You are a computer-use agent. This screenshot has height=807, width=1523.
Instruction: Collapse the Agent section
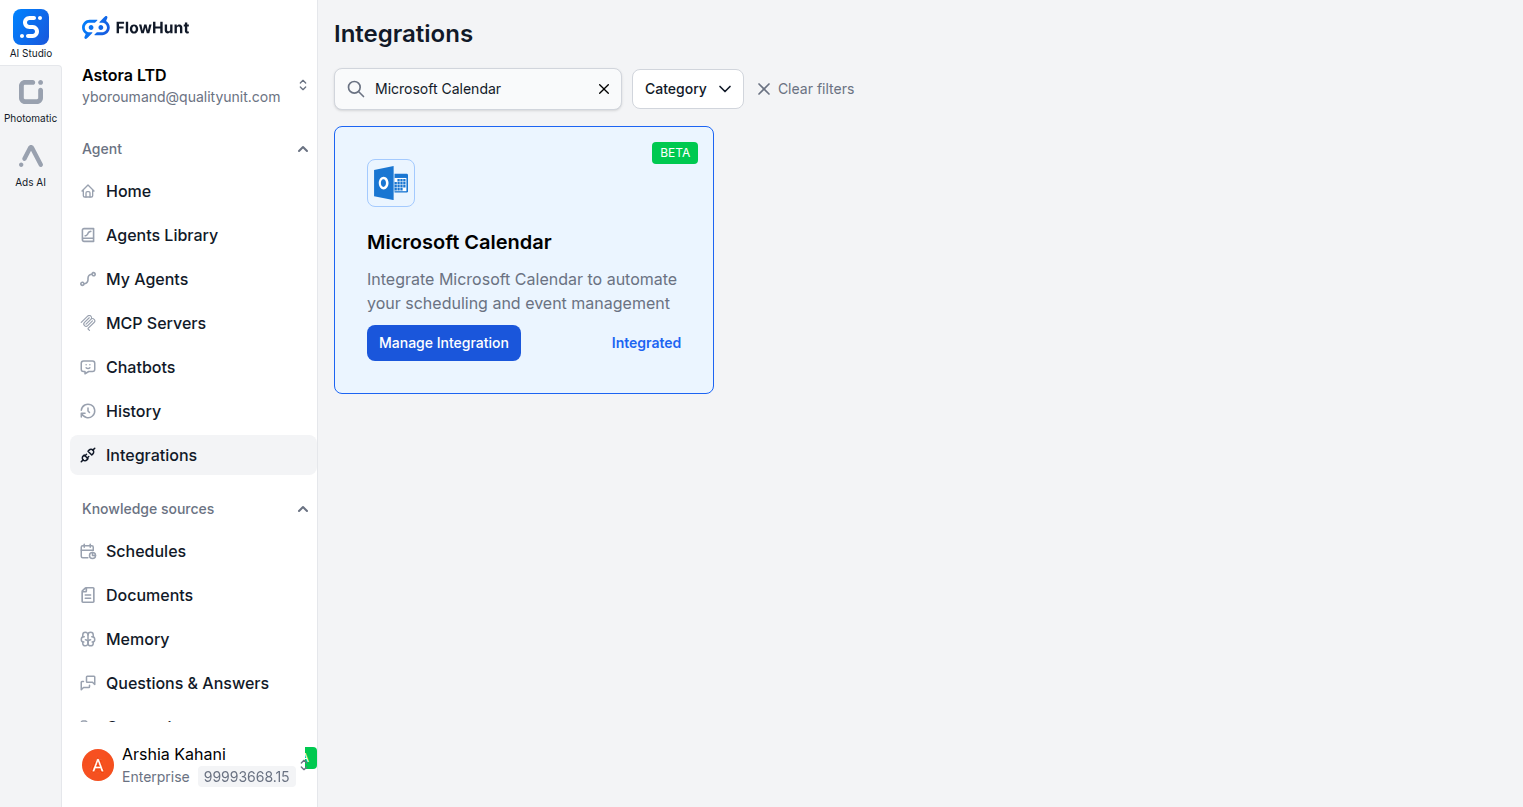[x=303, y=148]
